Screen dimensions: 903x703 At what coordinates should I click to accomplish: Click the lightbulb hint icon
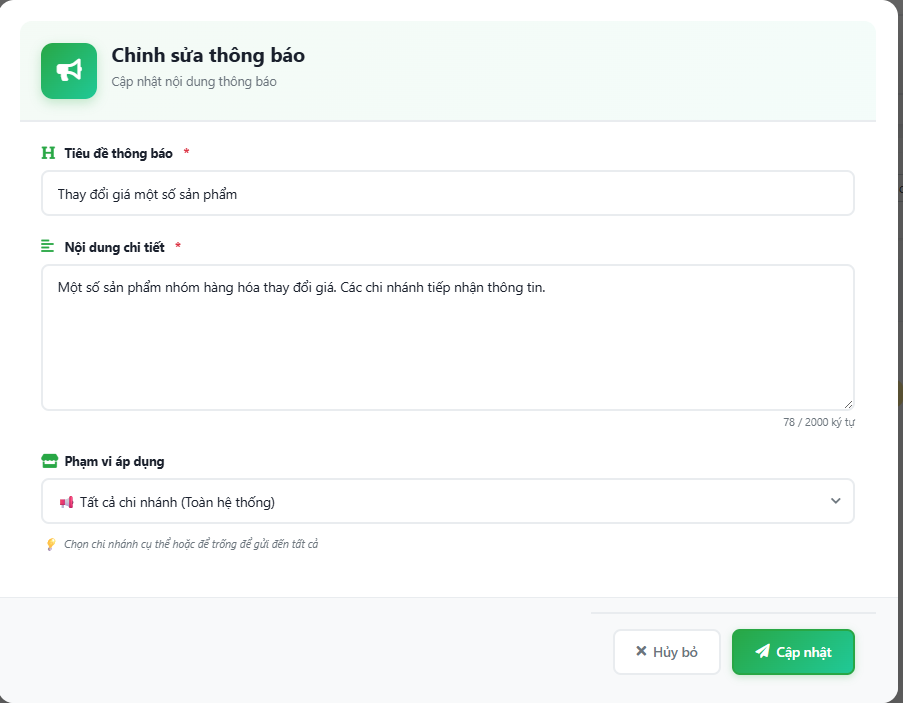(51, 544)
